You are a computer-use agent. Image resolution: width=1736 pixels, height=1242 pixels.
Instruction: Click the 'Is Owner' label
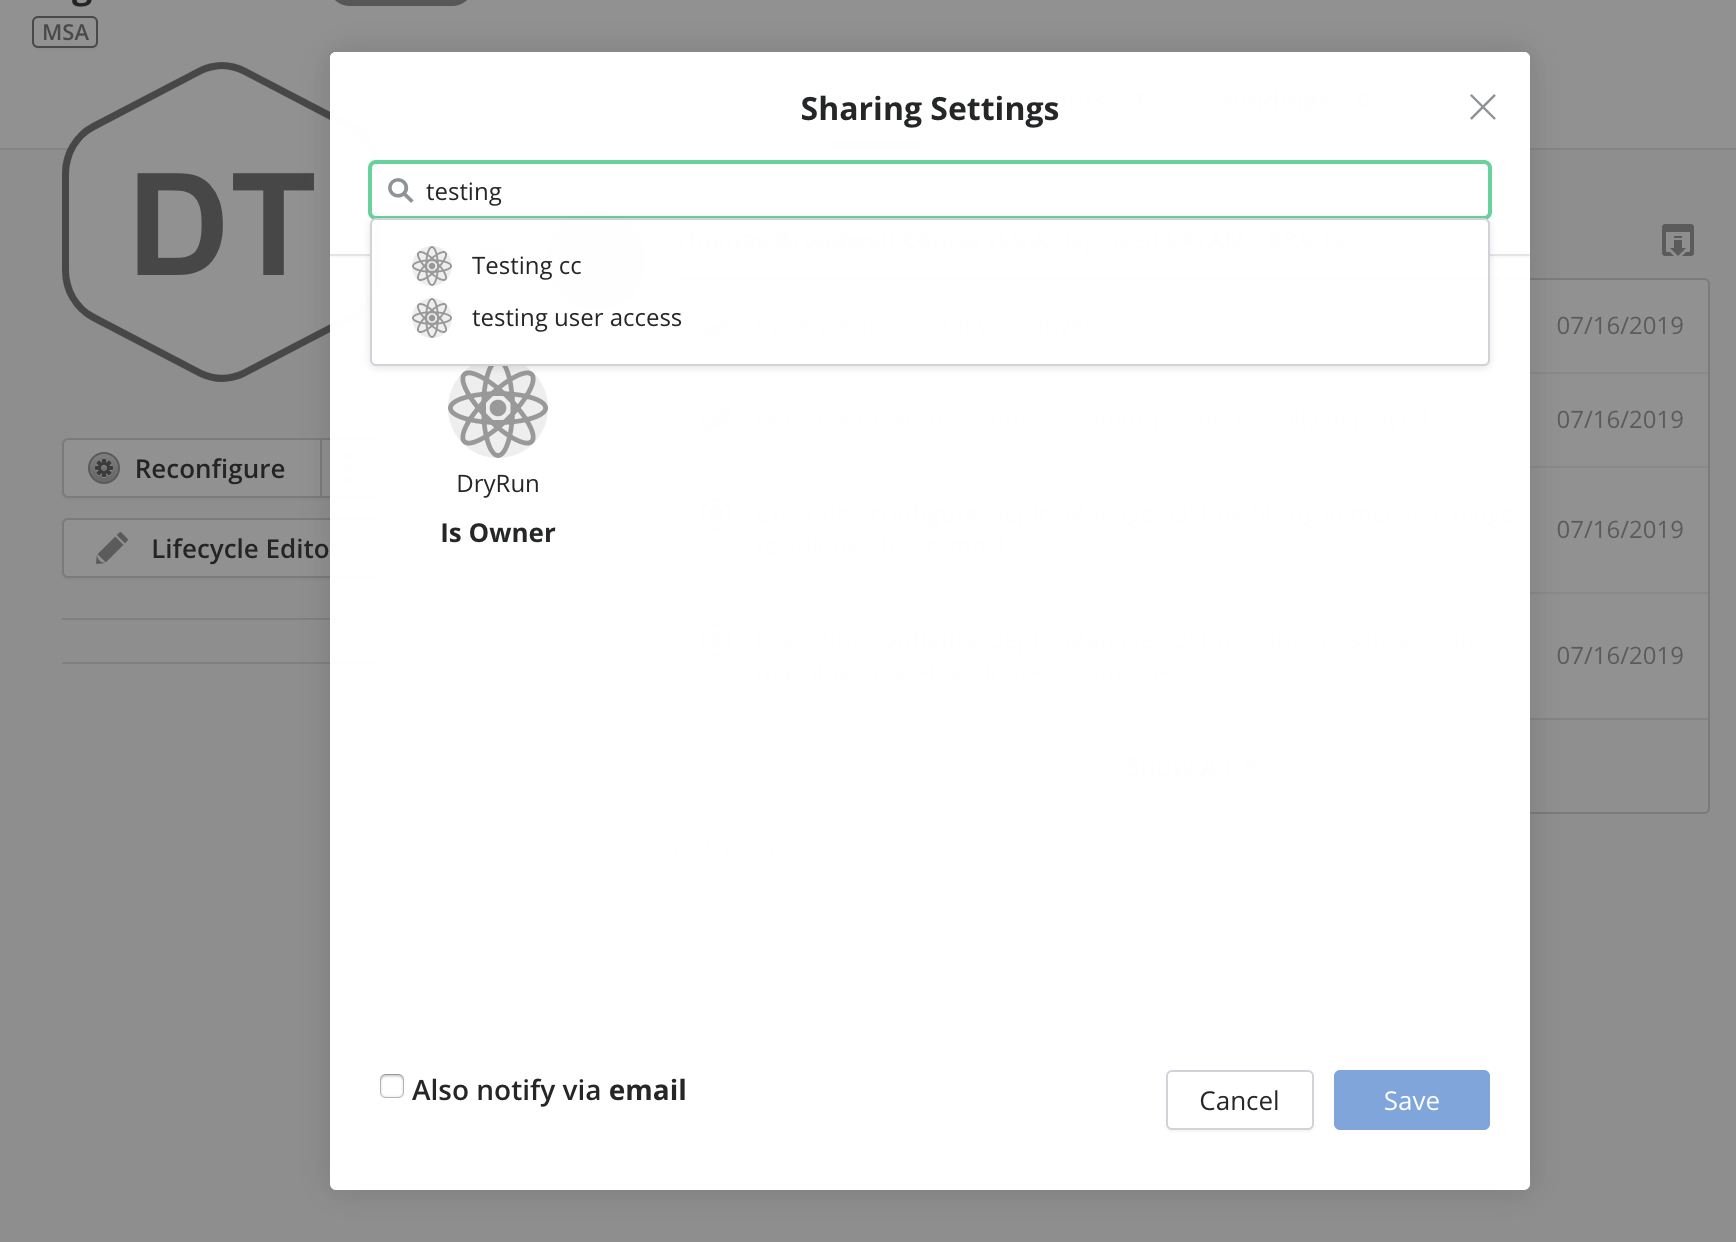pos(498,533)
